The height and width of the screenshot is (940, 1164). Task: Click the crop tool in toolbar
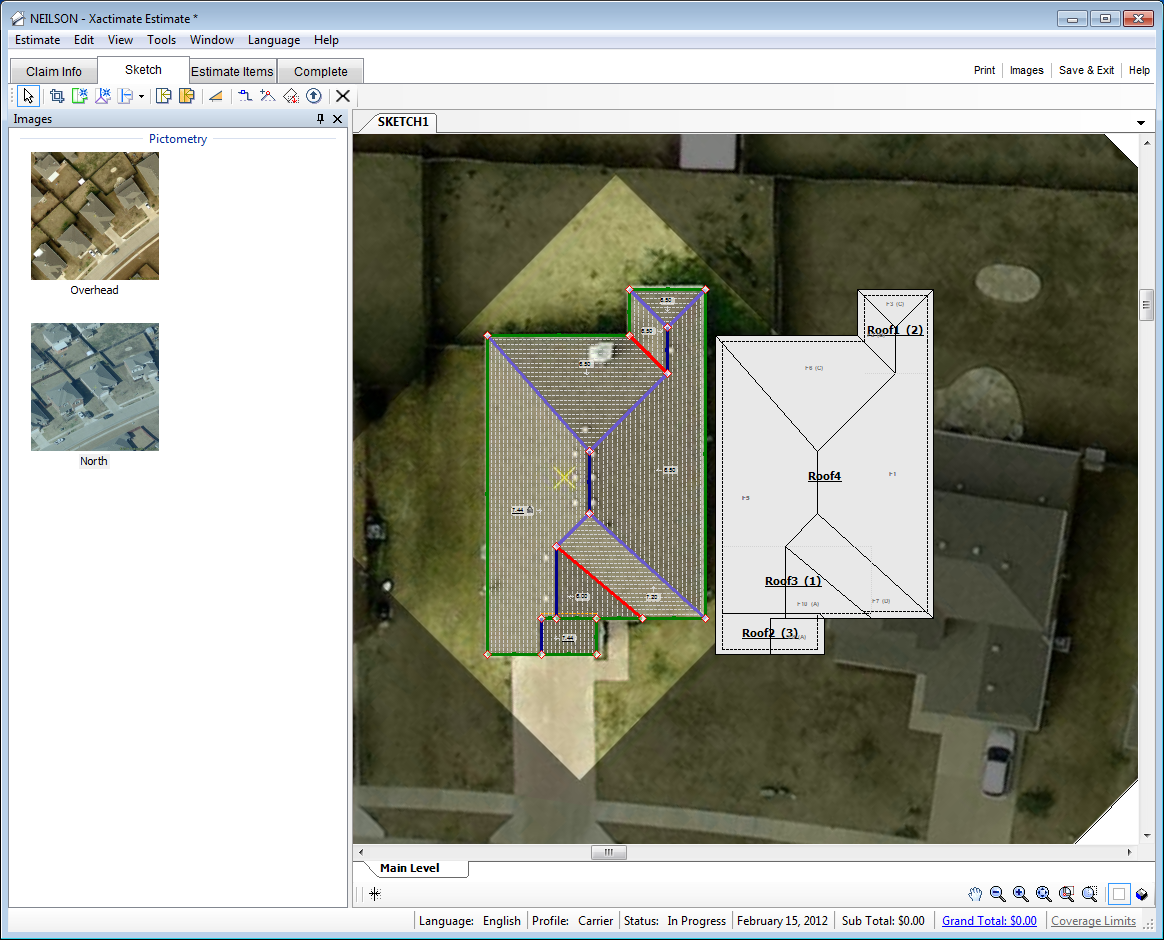point(56,96)
